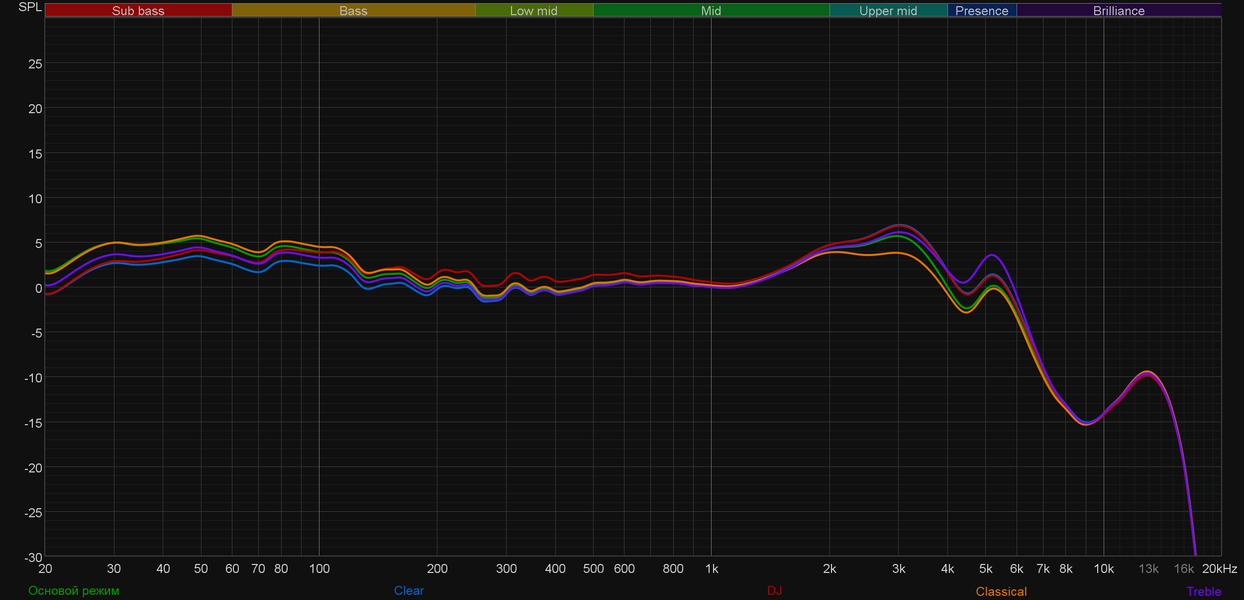Select the Low mid band header
The width and height of the screenshot is (1244, 600).
534,11
